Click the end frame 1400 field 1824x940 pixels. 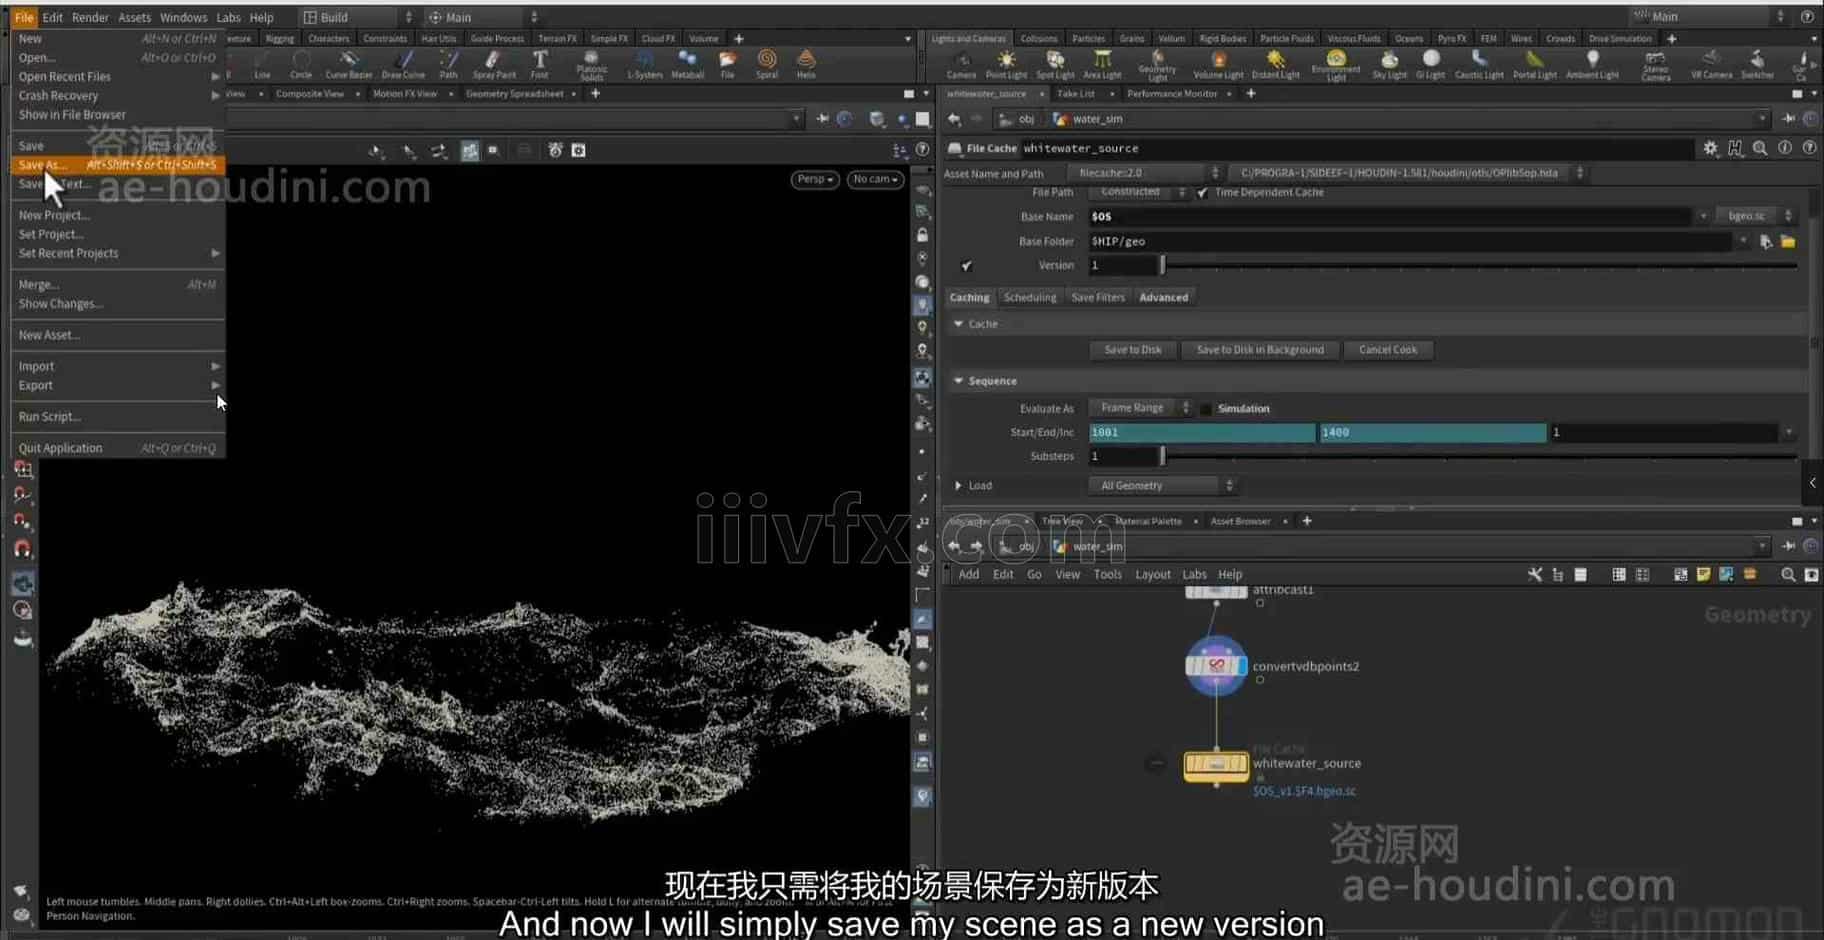1432,432
